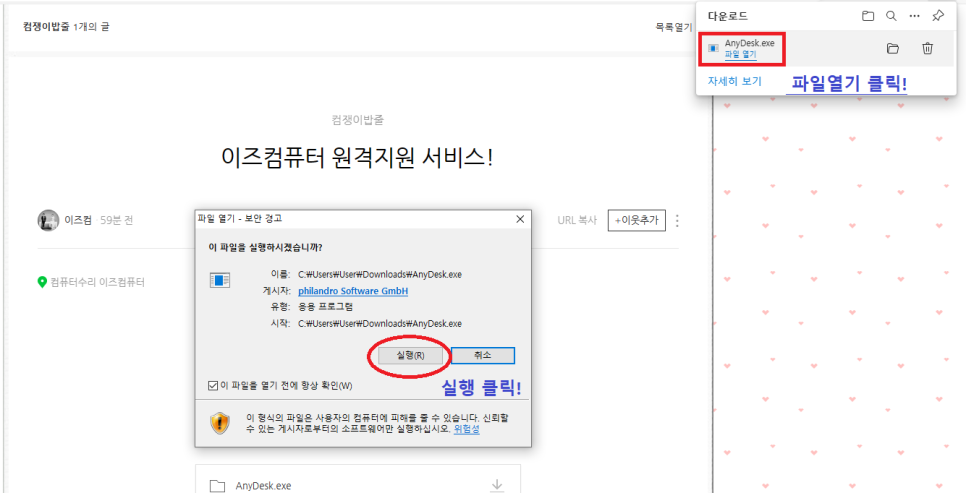Image resolution: width=966 pixels, height=493 pixels.
Task: Open more options ellipsis in downloads panel
Action: coord(915,16)
